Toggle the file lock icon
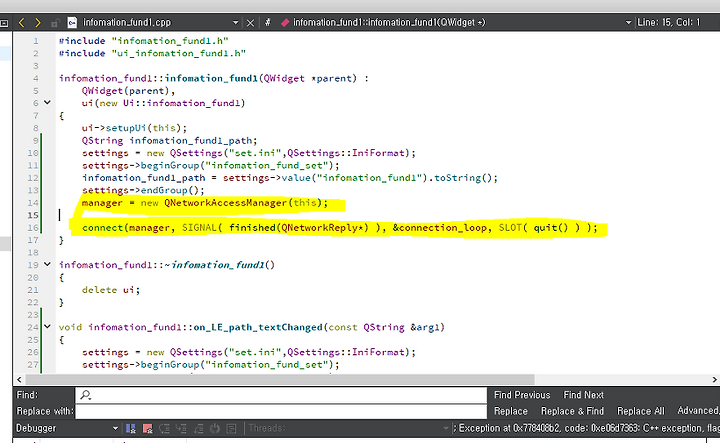The height and width of the screenshot is (443, 720). 55,22
